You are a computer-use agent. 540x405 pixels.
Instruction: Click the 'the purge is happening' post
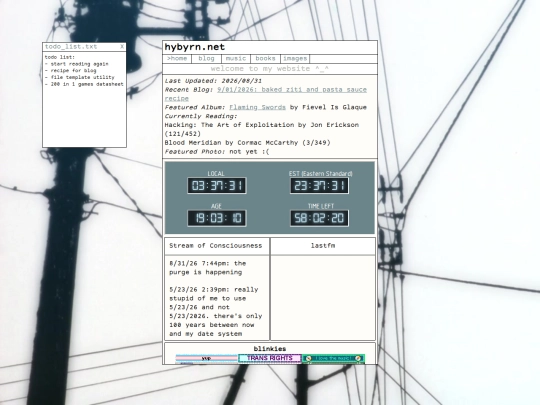tap(208, 268)
